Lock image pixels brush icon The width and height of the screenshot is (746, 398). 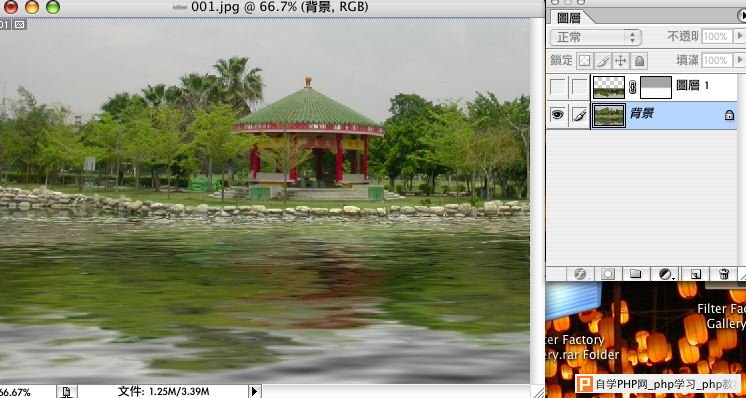(603, 61)
